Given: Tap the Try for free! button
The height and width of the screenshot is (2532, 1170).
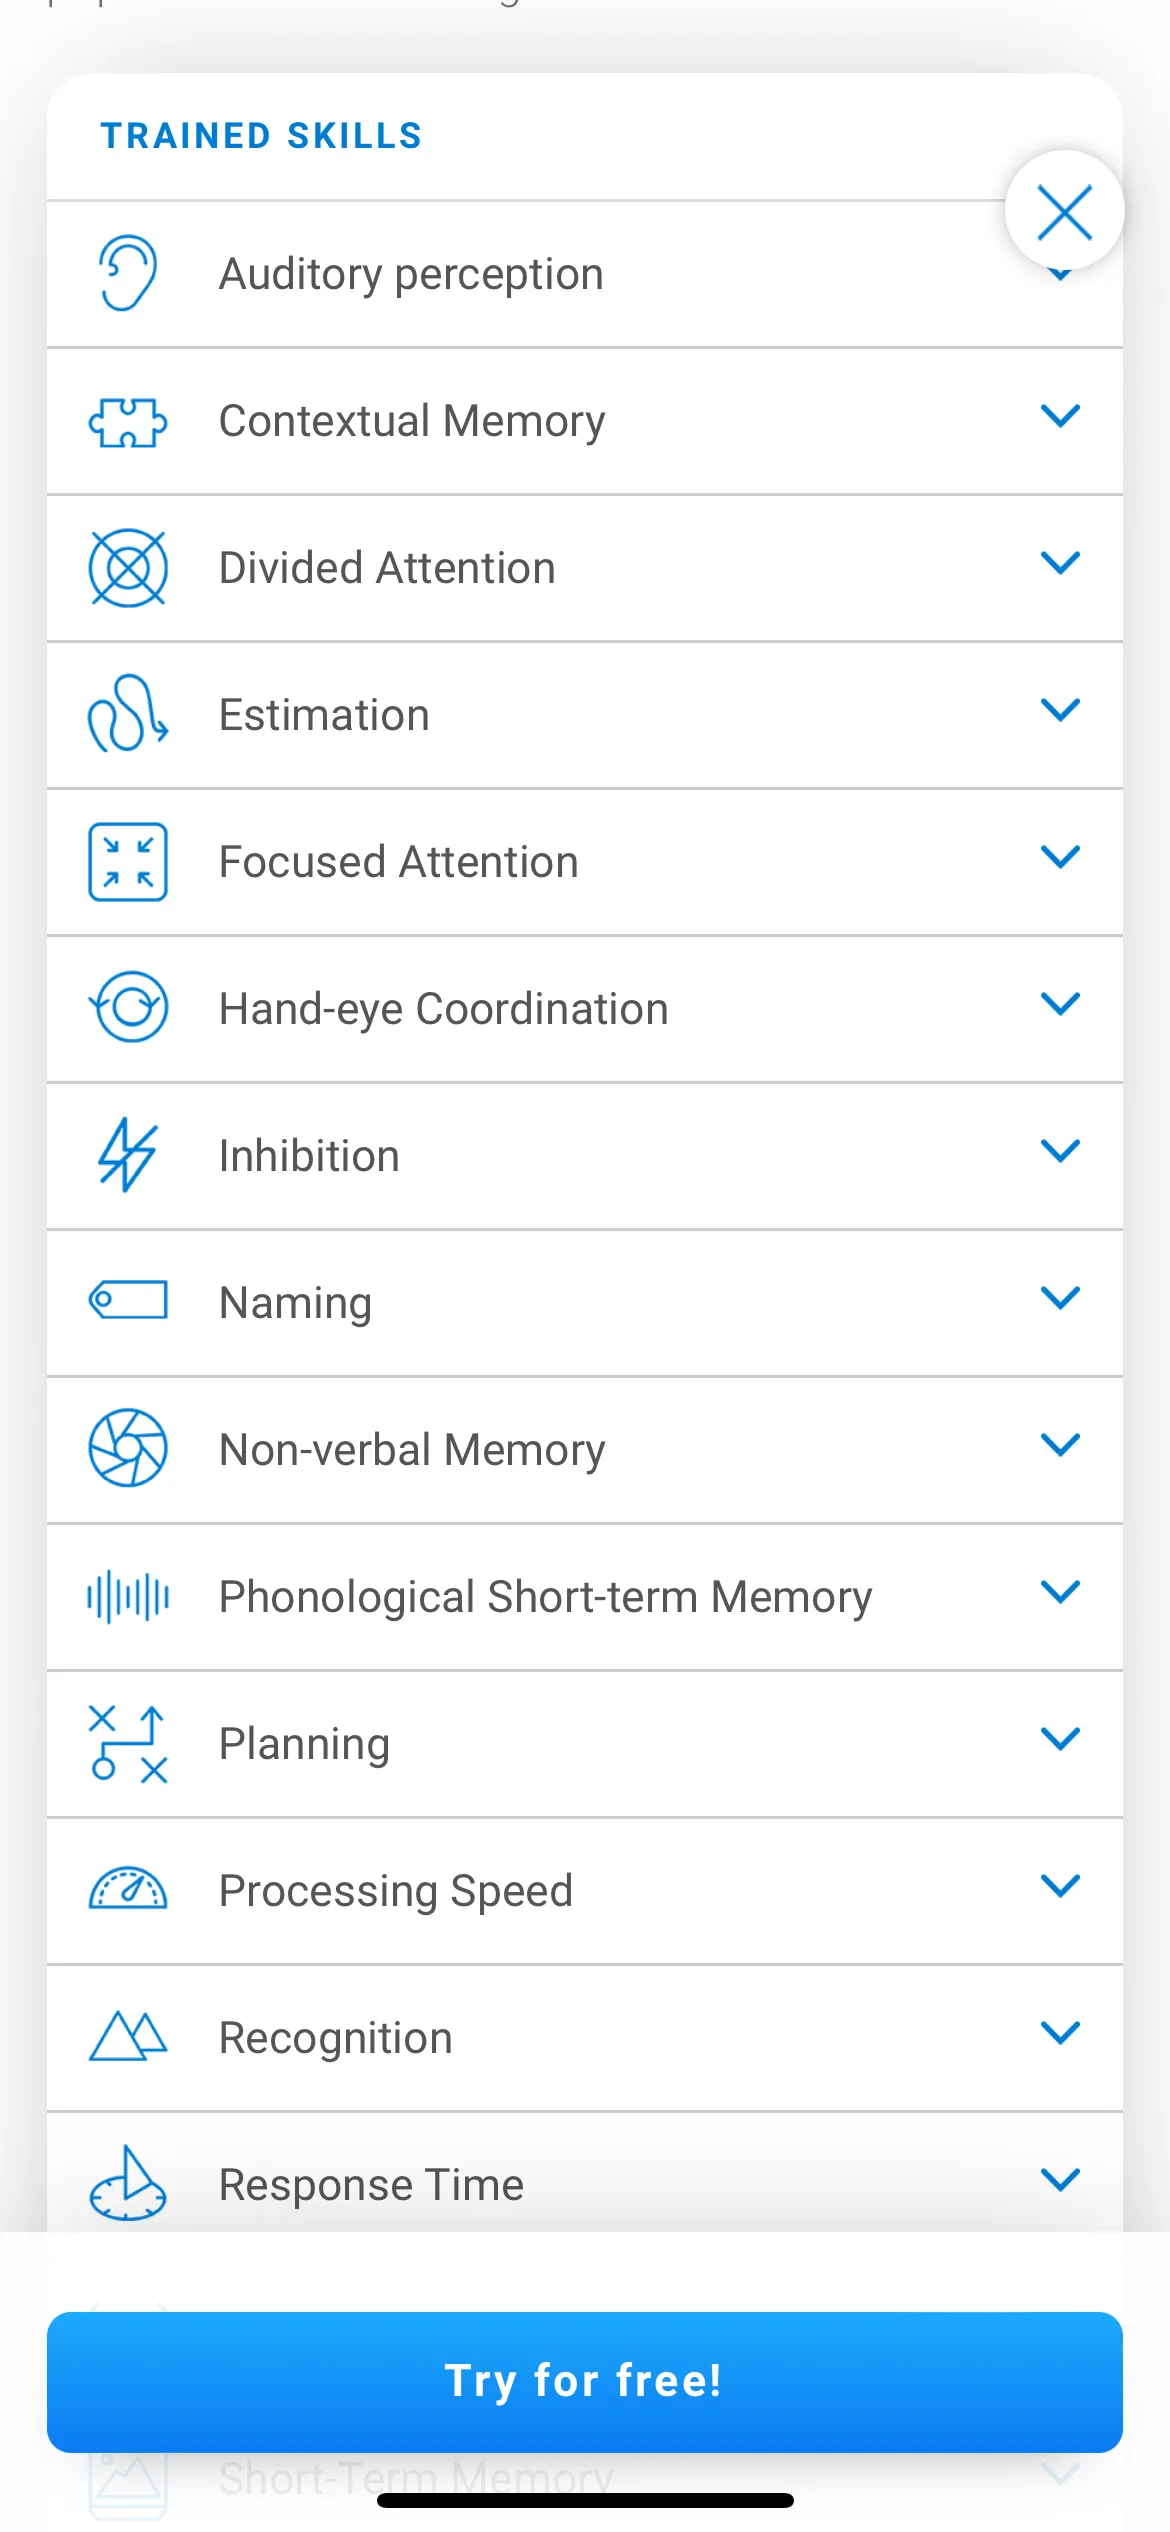Looking at the screenshot, I should point(585,2381).
